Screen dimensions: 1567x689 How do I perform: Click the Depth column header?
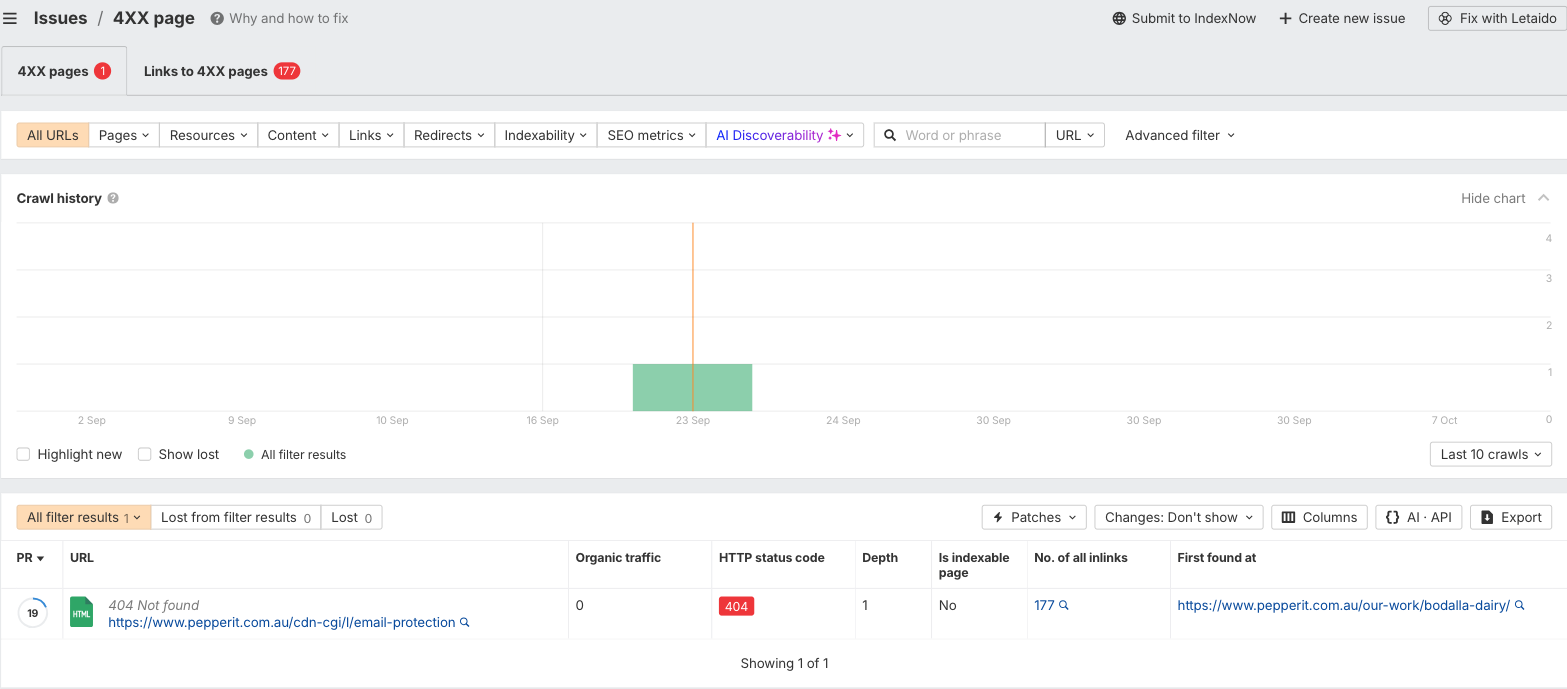coord(880,558)
